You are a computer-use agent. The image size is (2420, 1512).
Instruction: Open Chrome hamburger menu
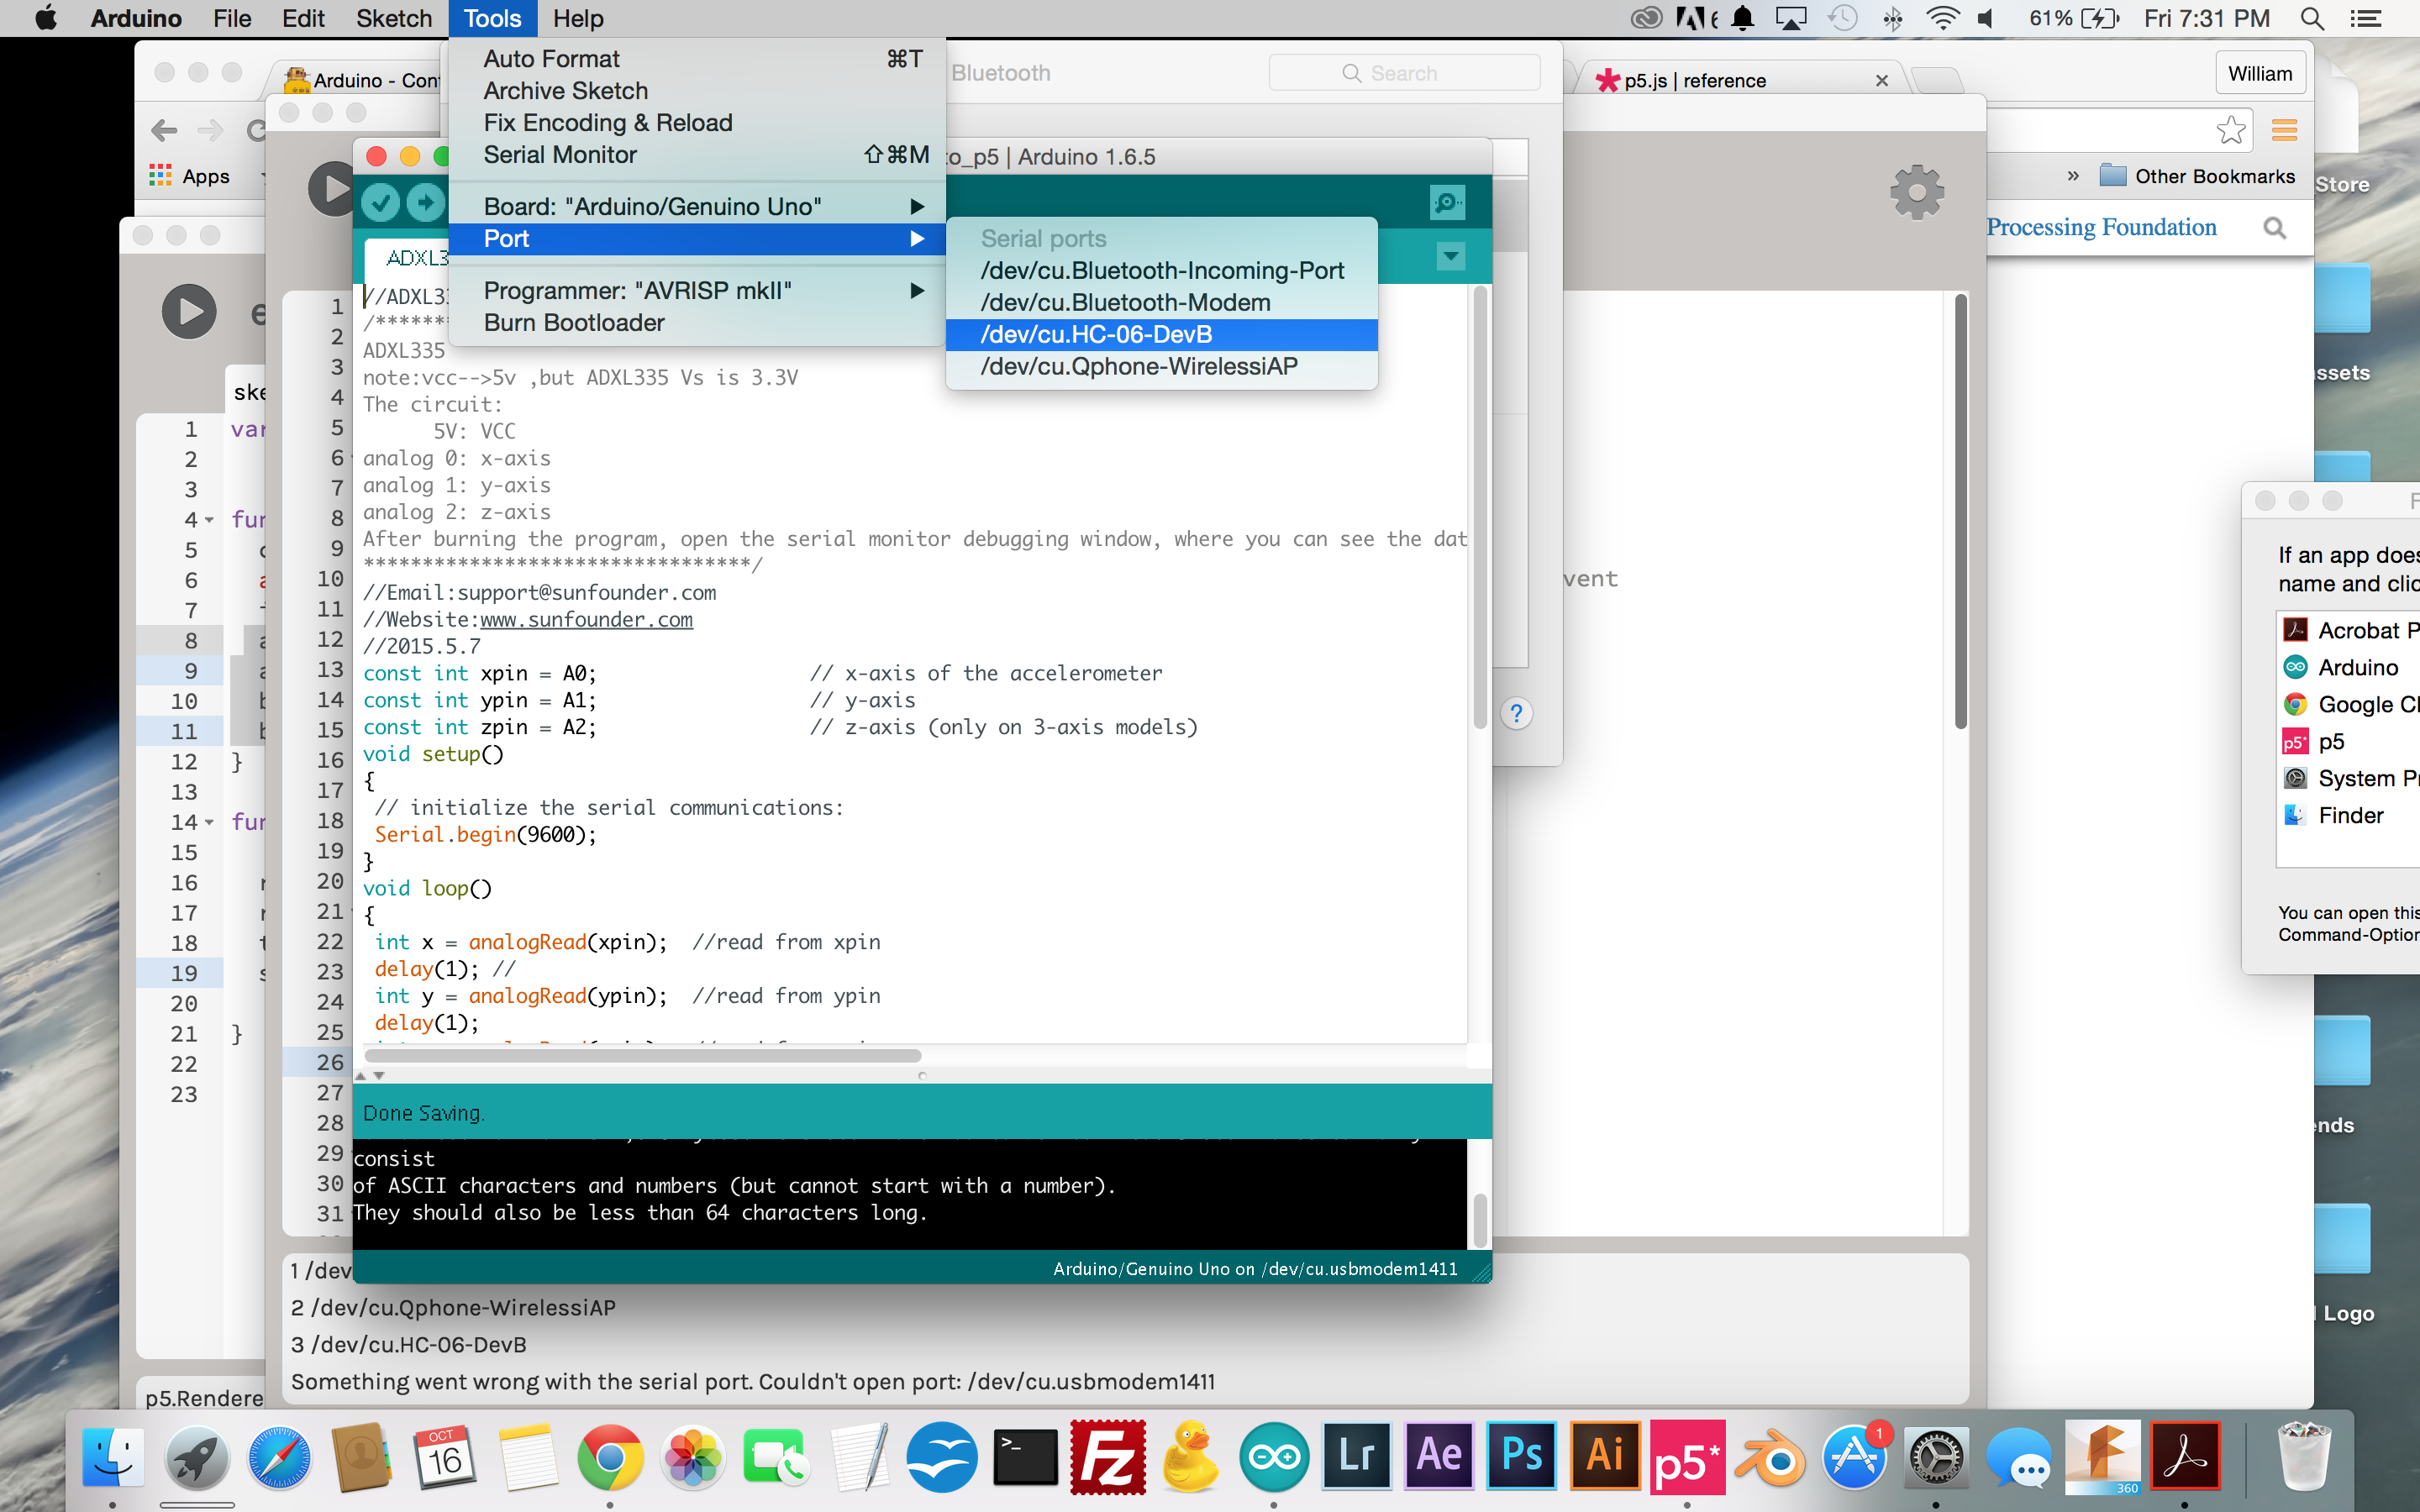[2284, 130]
